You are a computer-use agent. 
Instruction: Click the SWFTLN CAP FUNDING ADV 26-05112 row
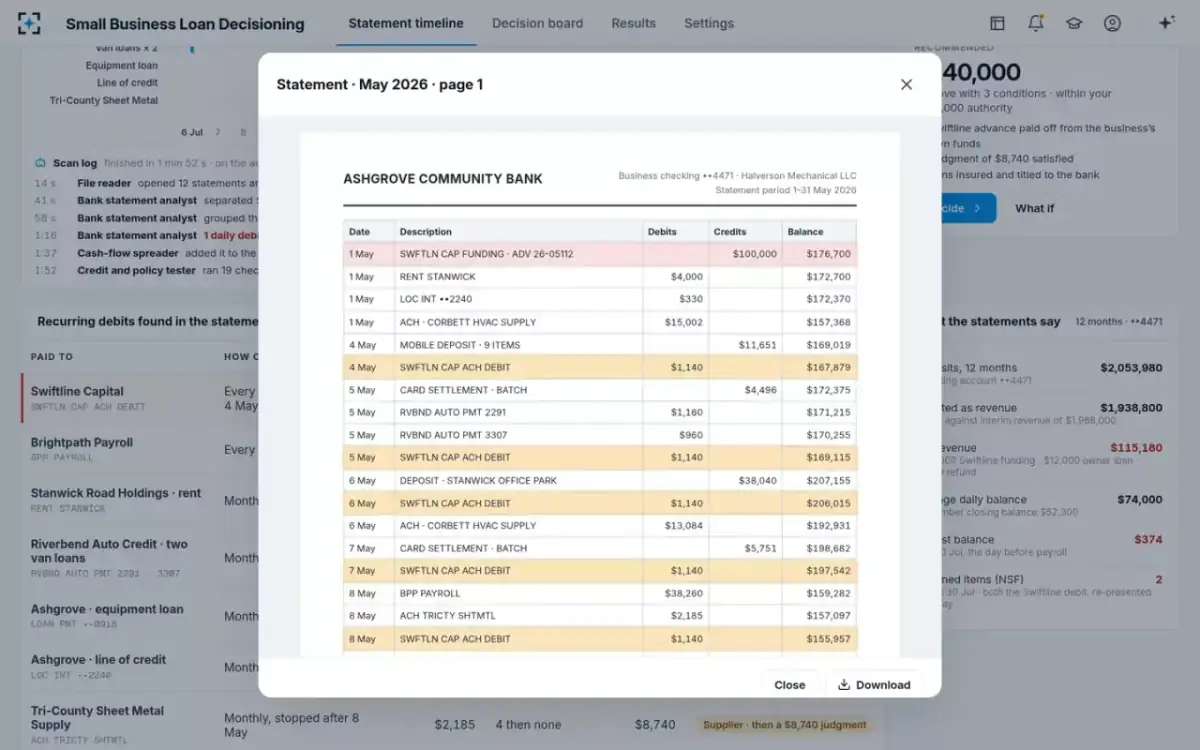pyautogui.click(x=600, y=254)
